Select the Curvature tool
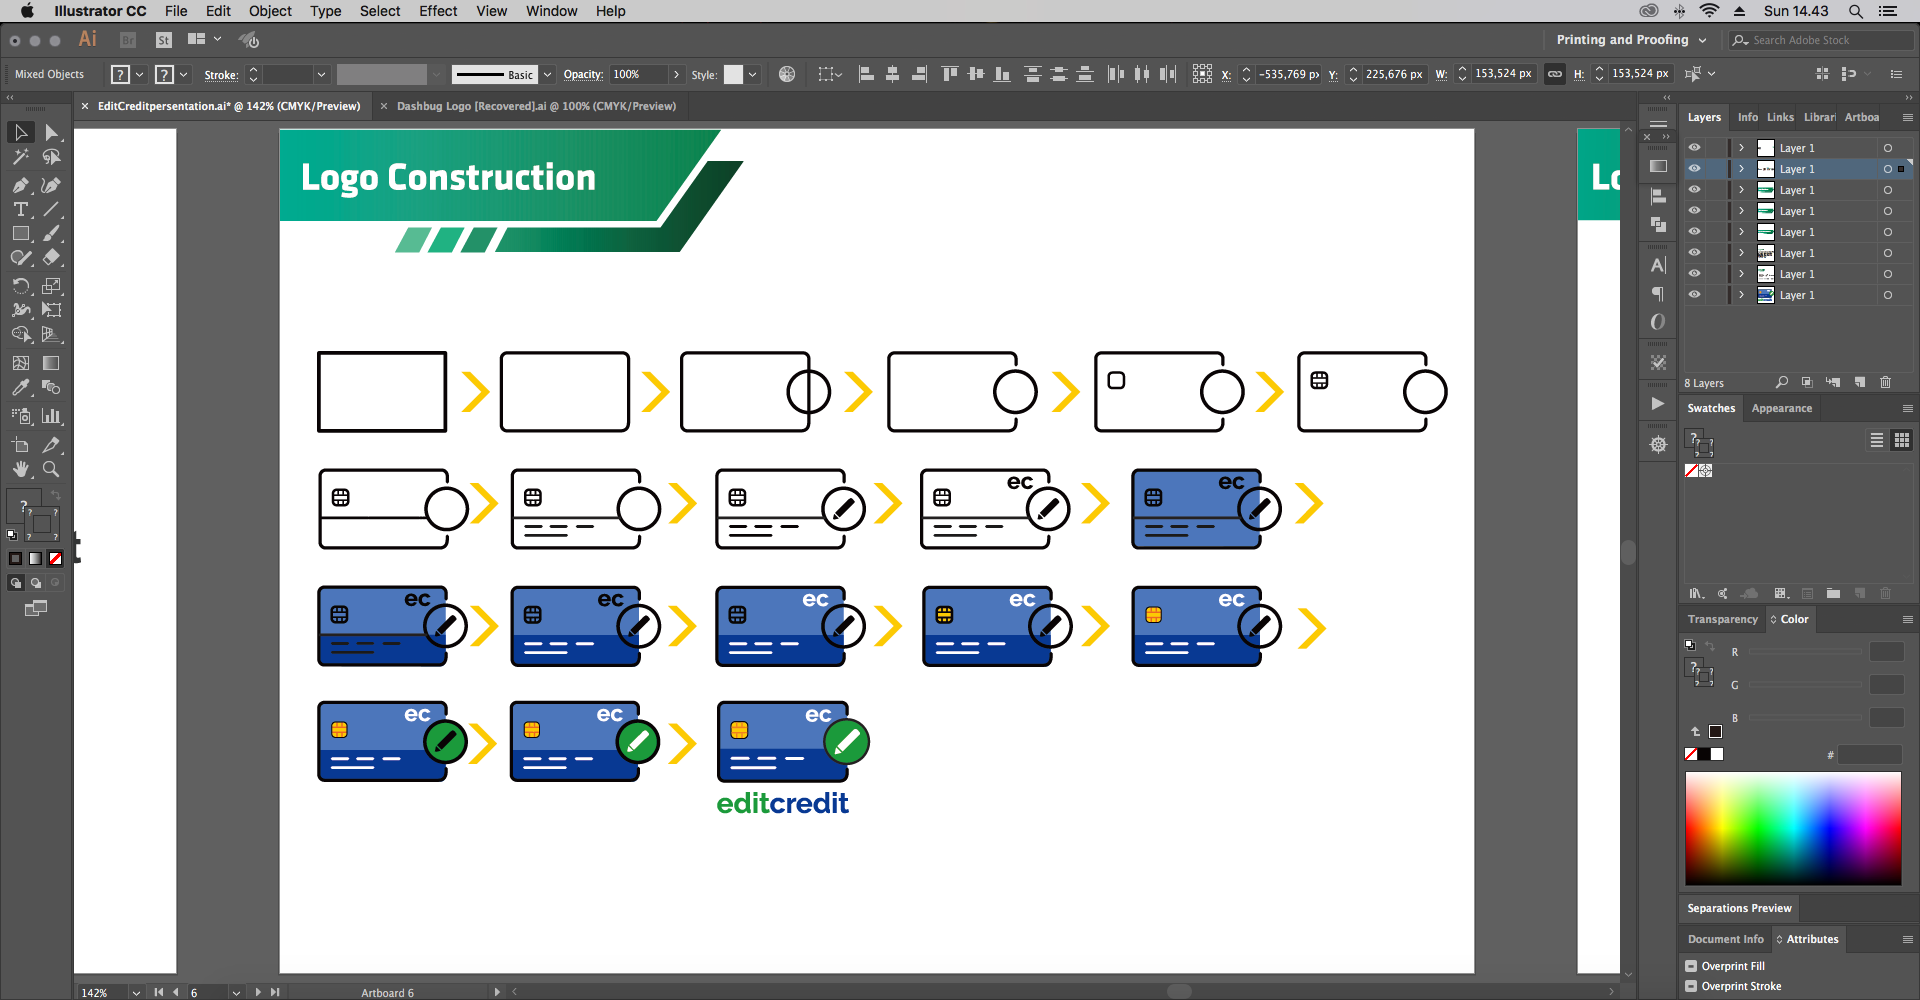The image size is (1920, 1000). point(51,185)
